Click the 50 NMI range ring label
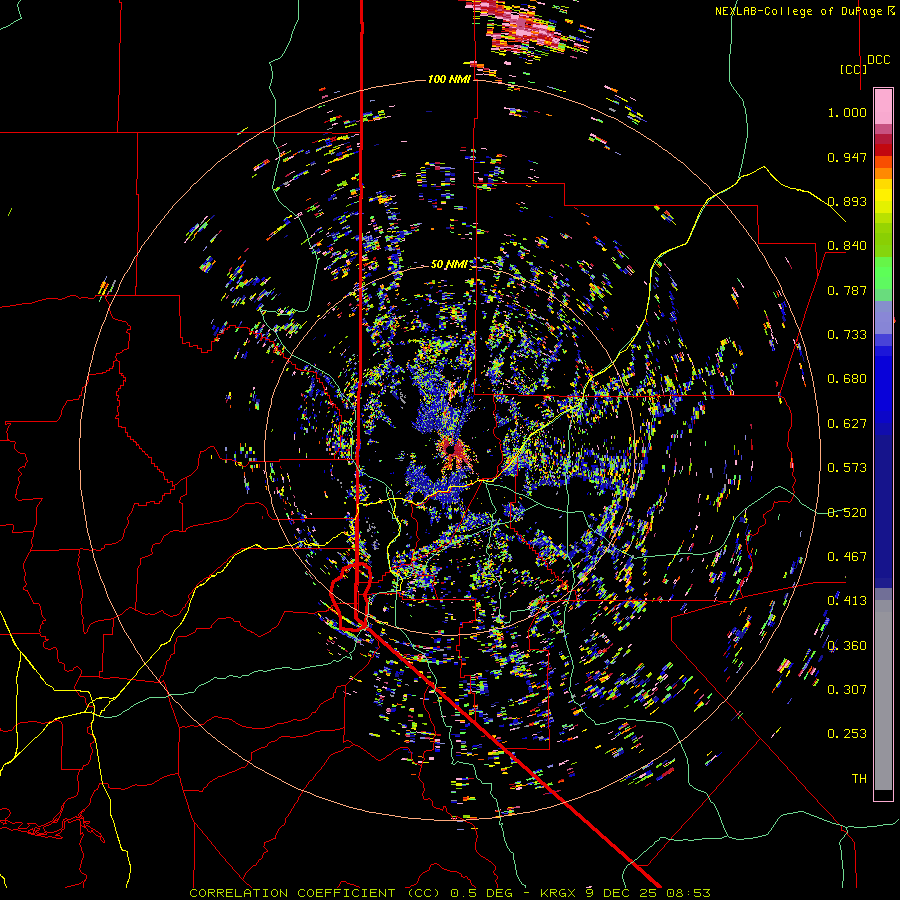 (x=449, y=264)
